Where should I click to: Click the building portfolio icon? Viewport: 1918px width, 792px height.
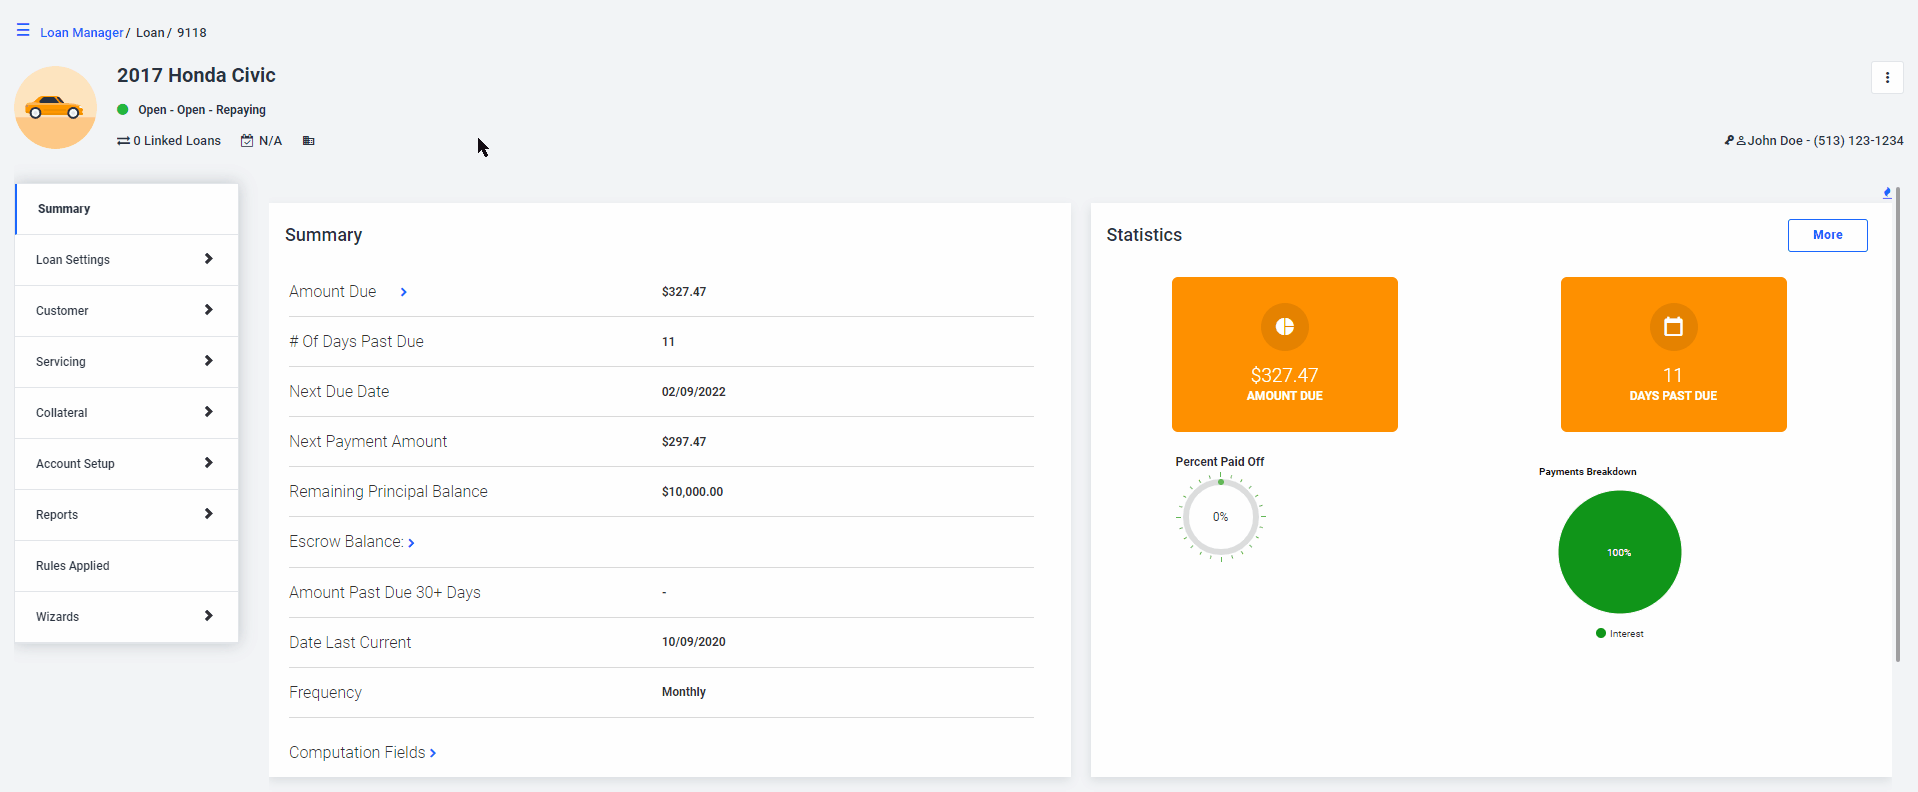click(309, 141)
